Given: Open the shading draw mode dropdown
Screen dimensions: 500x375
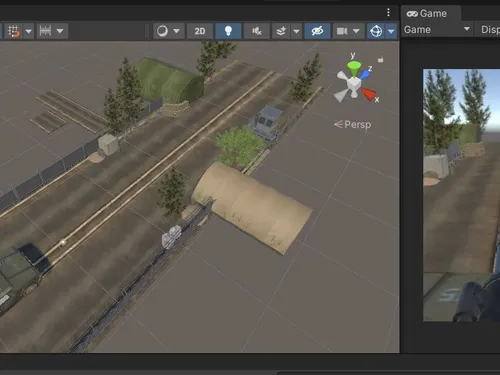Looking at the screenshot, I should 177,31.
